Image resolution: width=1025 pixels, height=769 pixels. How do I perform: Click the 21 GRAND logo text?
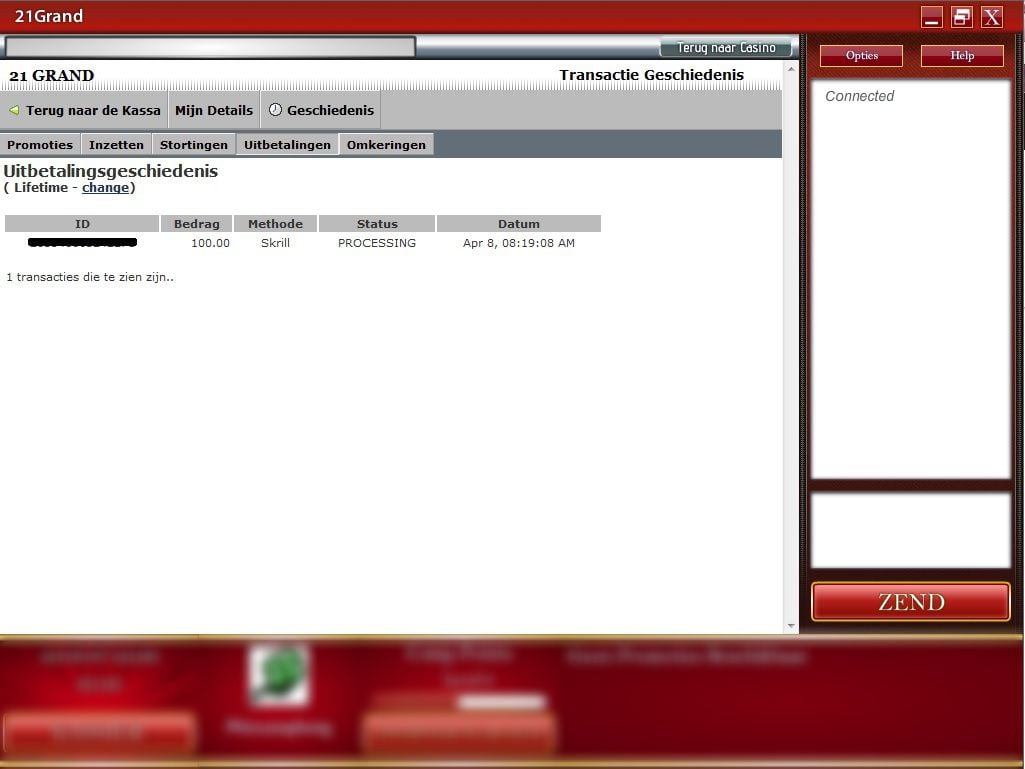(x=52, y=76)
